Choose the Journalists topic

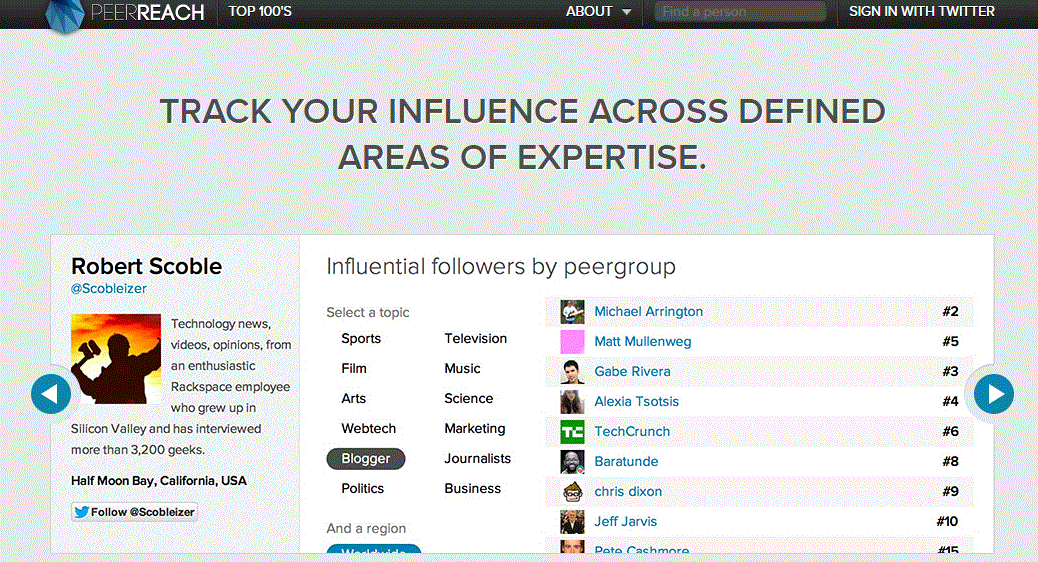(x=477, y=459)
